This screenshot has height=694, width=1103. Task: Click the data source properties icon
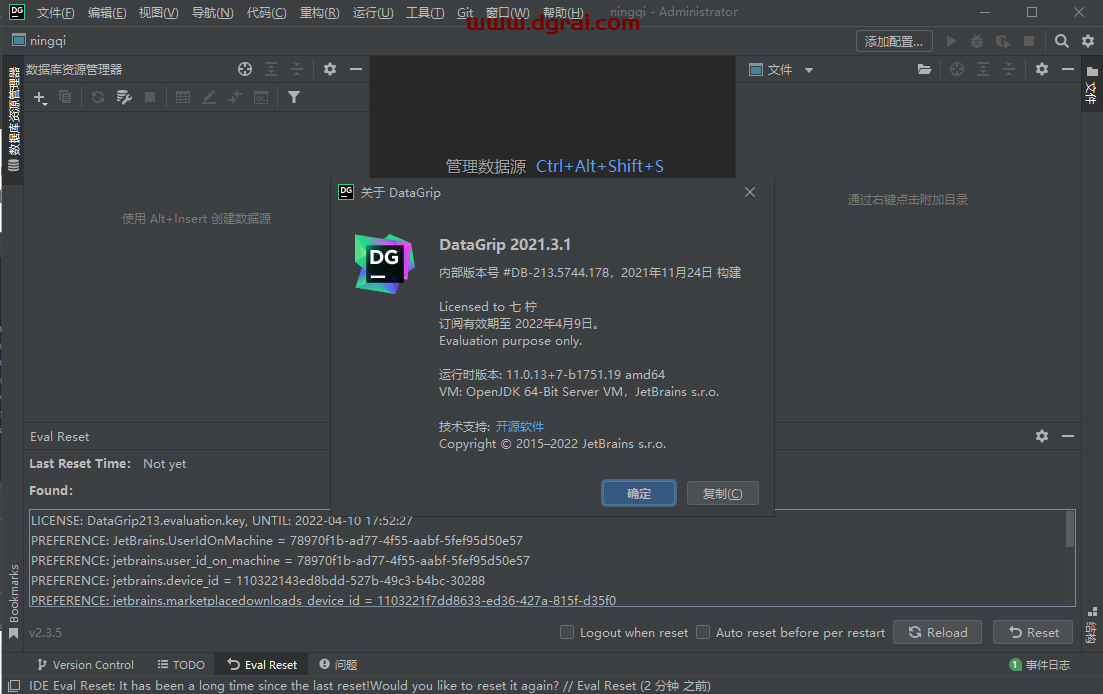pos(124,97)
